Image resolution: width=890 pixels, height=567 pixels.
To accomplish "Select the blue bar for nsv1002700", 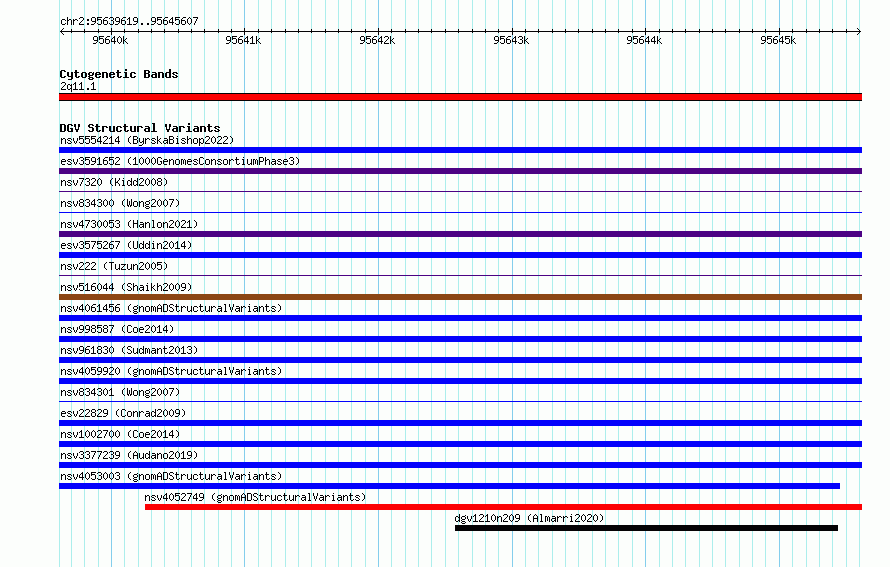I will 460,444.
